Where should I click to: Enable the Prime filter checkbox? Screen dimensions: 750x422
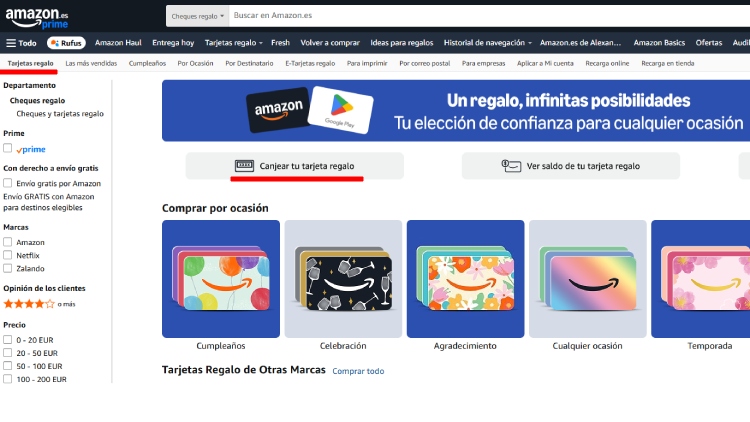(x=8, y=149)
